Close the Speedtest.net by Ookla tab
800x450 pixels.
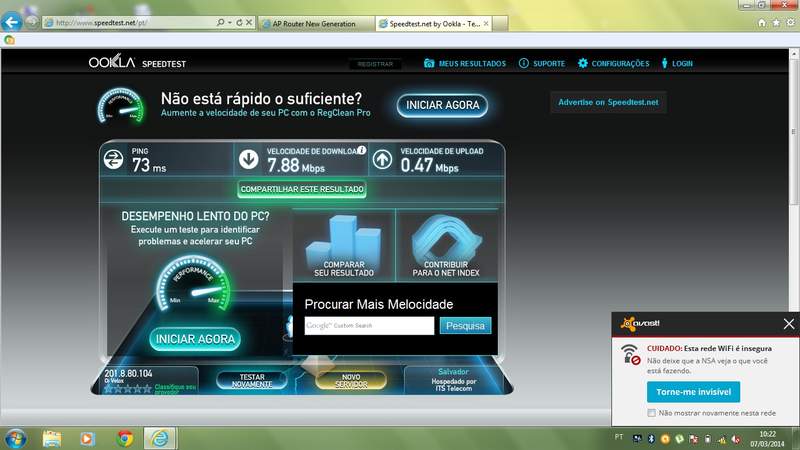[486, 23]
